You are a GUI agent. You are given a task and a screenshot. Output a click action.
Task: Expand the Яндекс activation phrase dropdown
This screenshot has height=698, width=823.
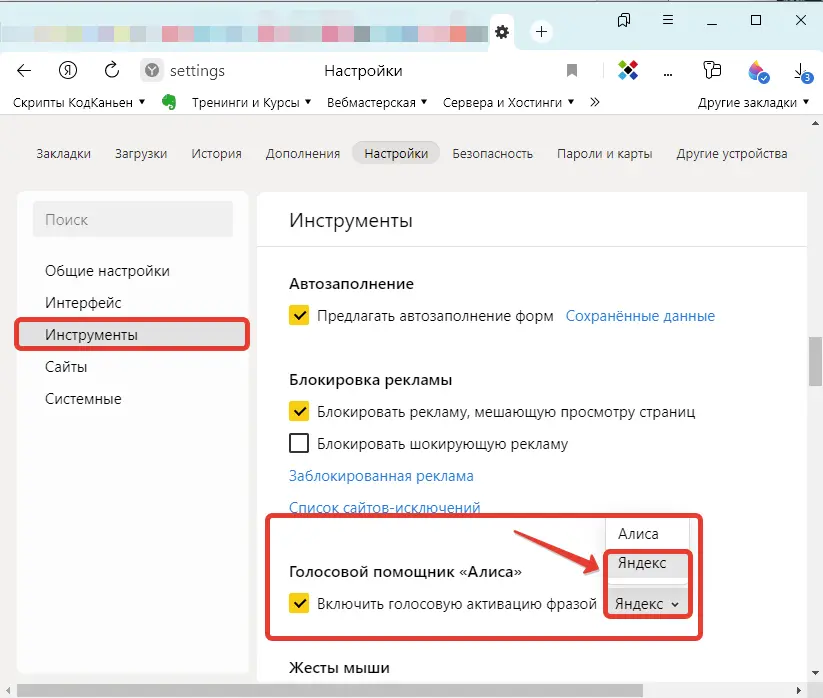[647, 604]
